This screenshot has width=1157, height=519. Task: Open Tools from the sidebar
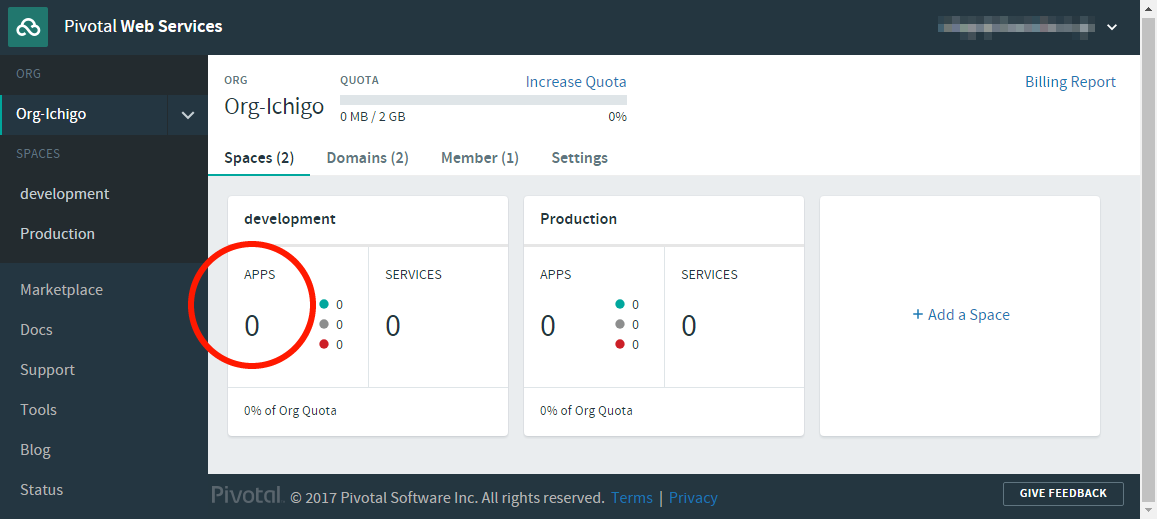(x=38, y=409)
